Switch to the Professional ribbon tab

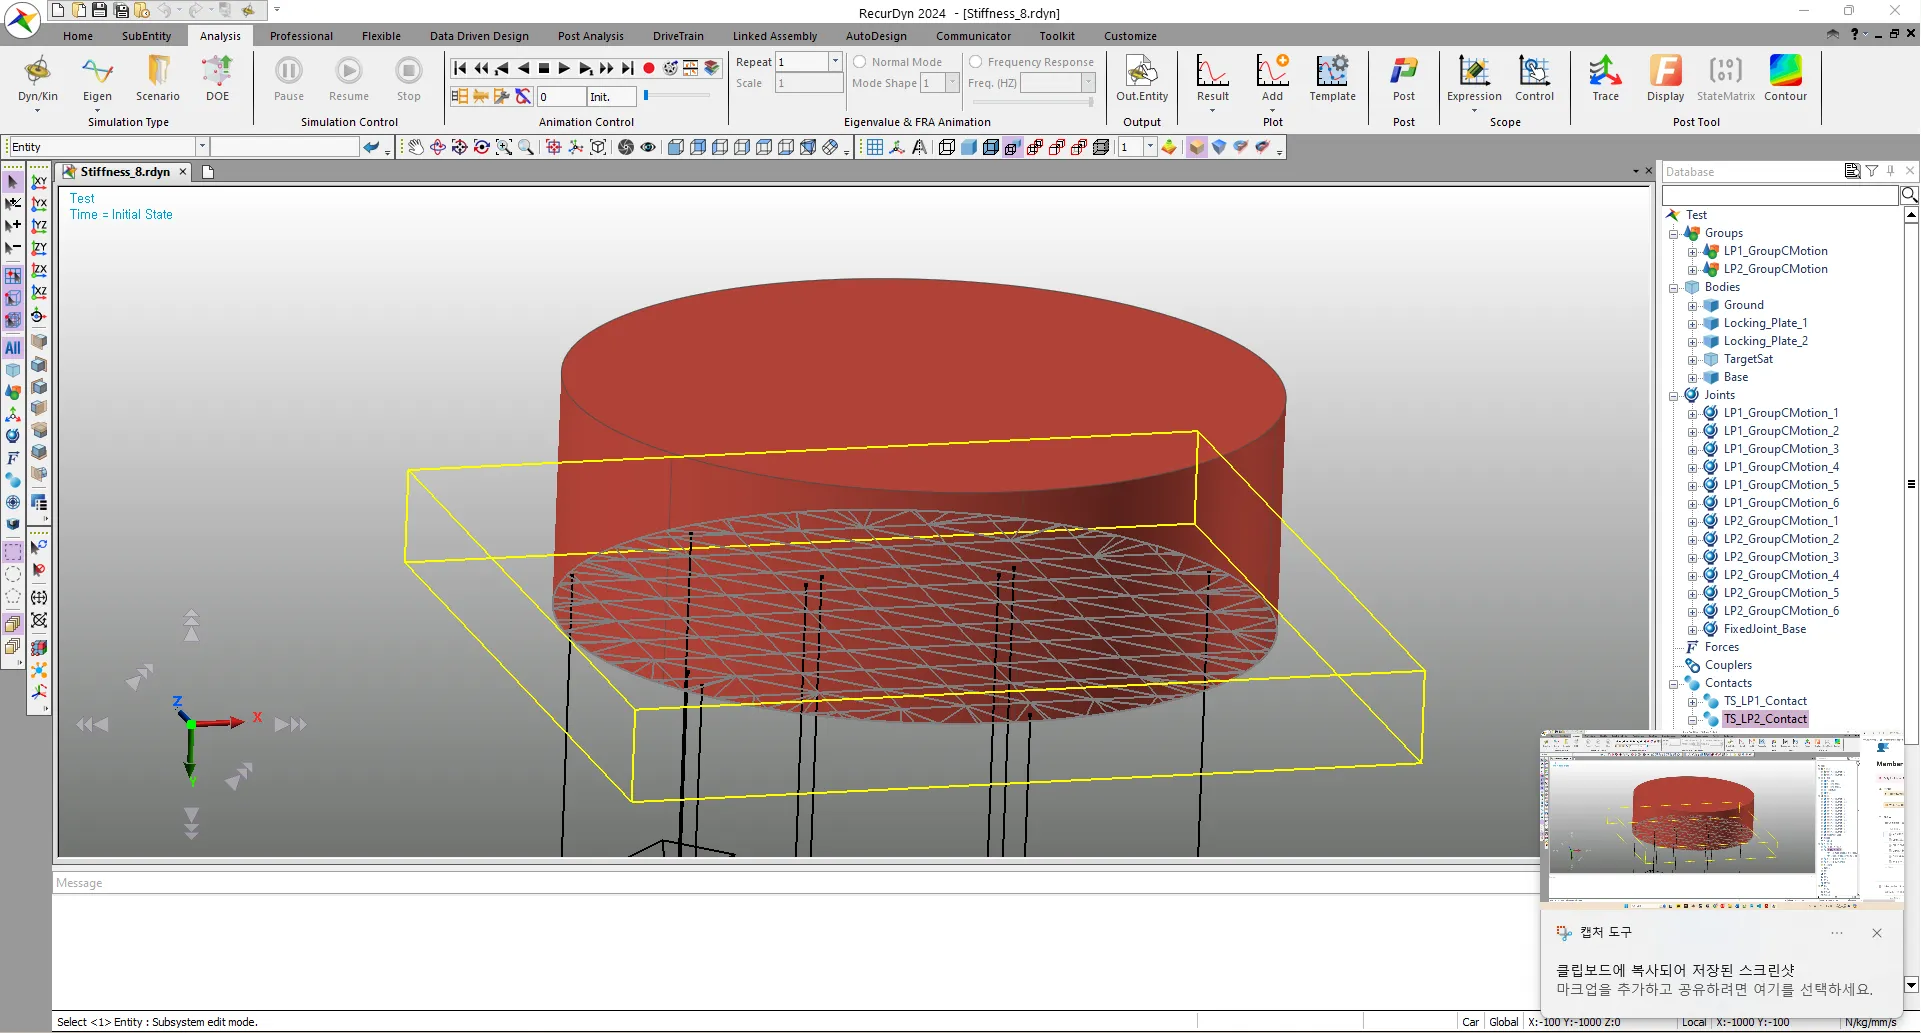(x=301, y=36)
